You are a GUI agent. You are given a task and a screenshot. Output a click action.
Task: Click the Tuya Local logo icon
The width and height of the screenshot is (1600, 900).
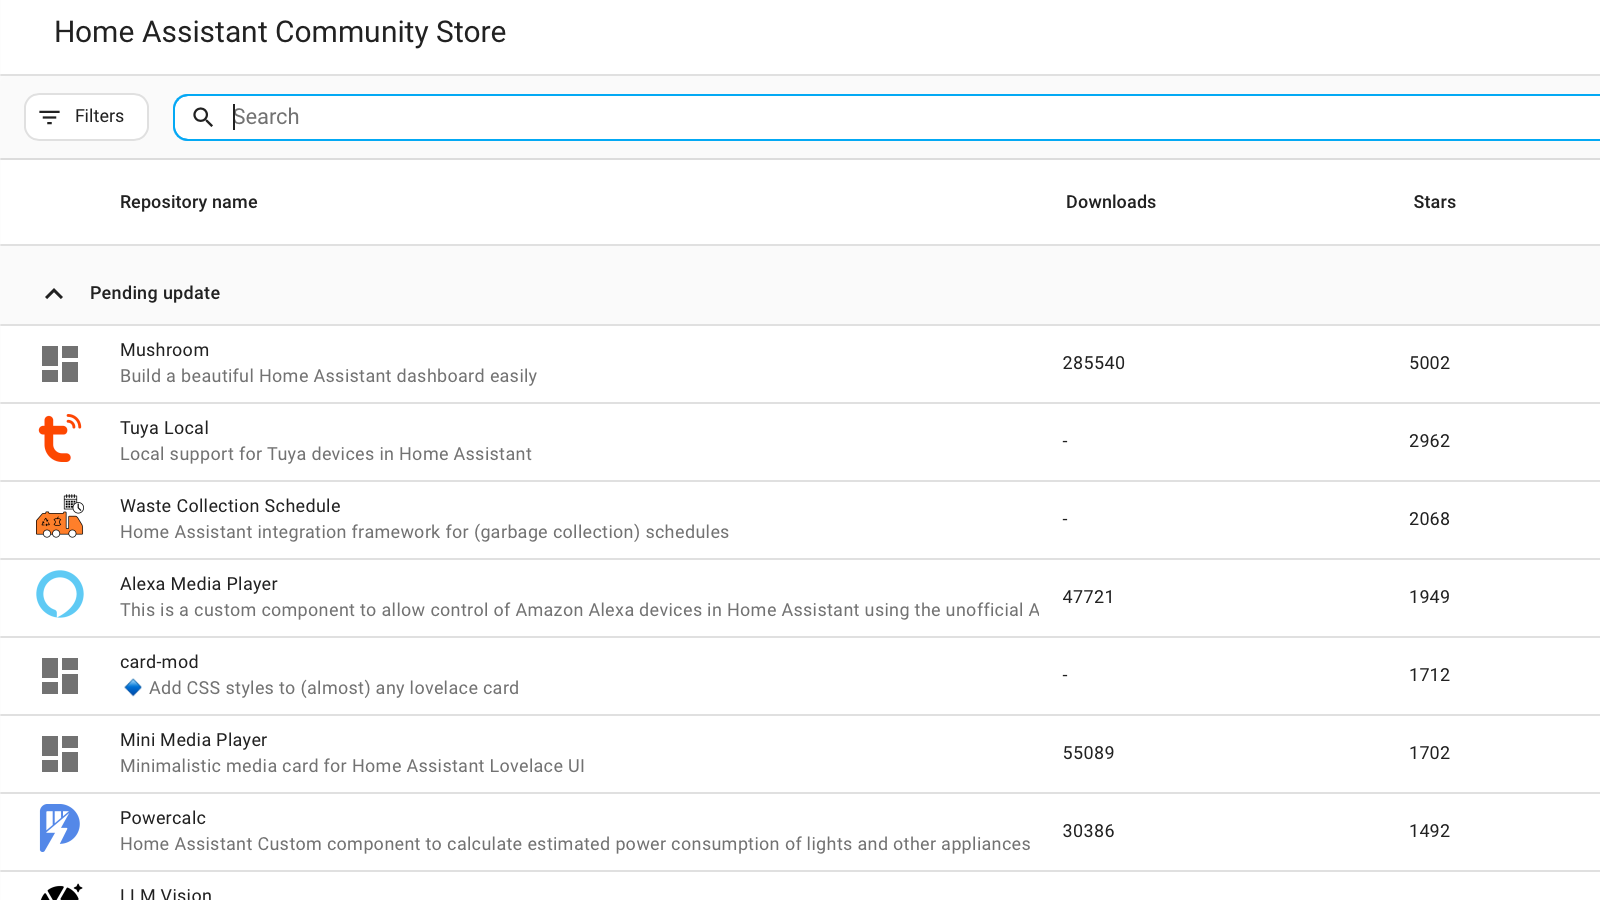[x=60, y=439]
